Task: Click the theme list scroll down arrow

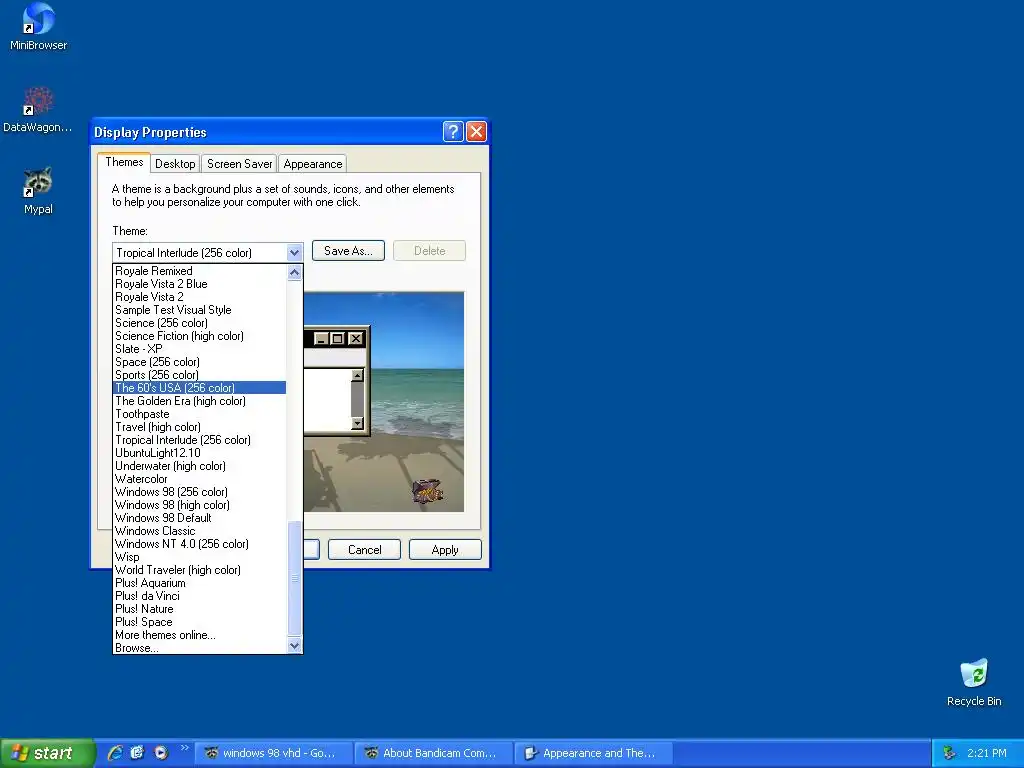Action: click(x=295, y=645)
